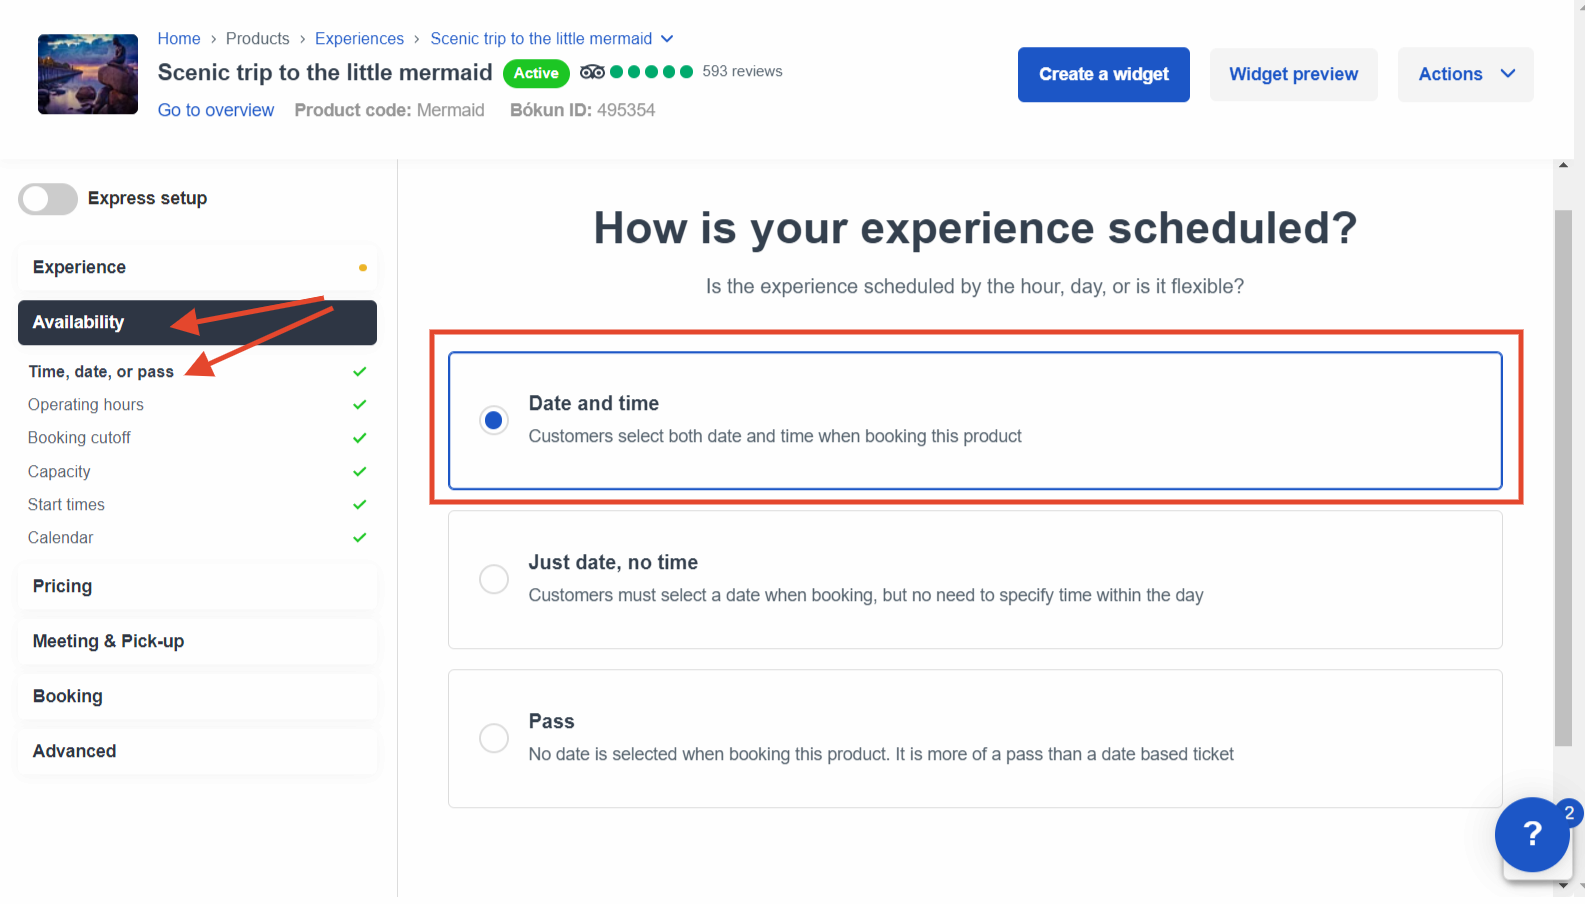Open the Actions dropdown
The height and width of the screenshot is (904, 1585).
click(1465, 74)
